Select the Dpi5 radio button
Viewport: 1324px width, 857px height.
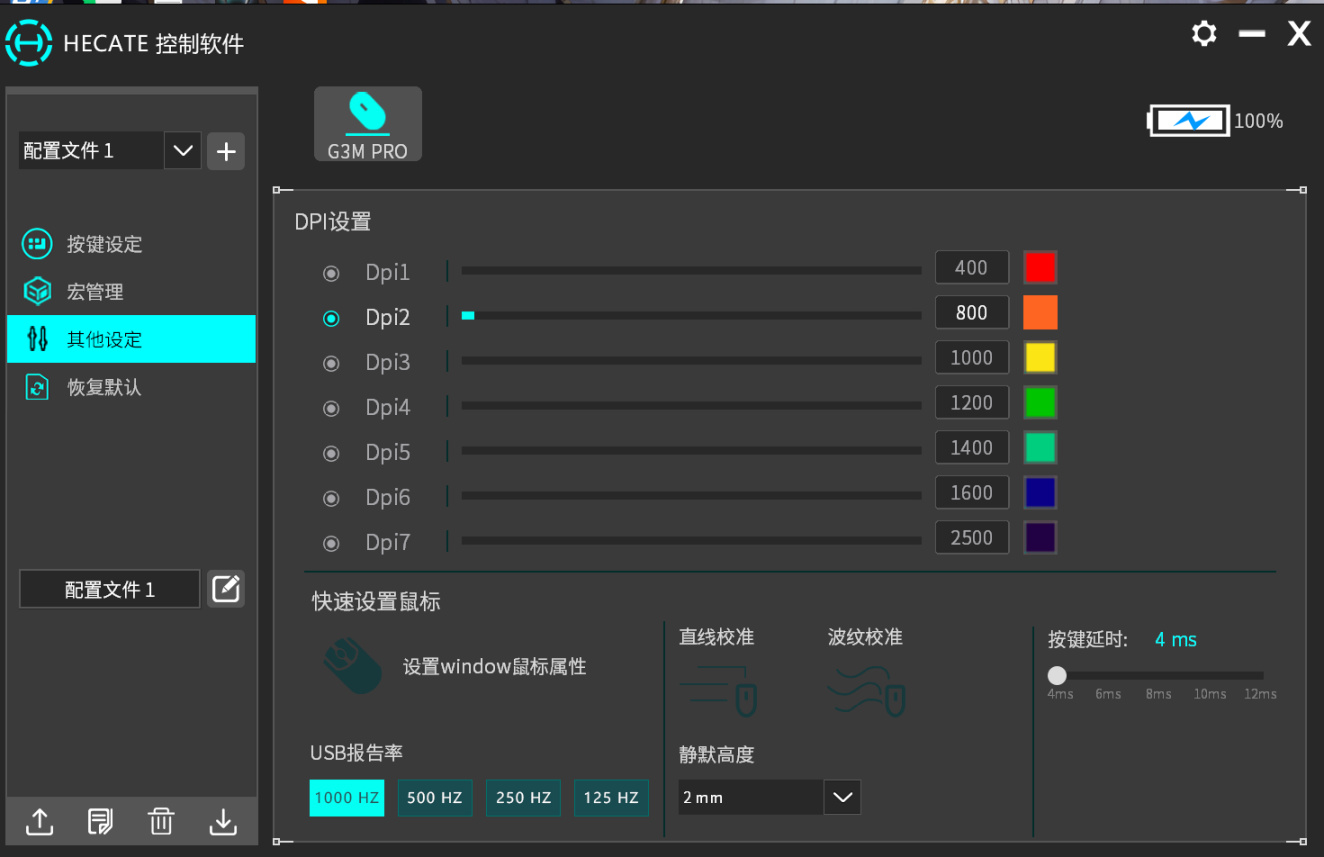(331, 453)
